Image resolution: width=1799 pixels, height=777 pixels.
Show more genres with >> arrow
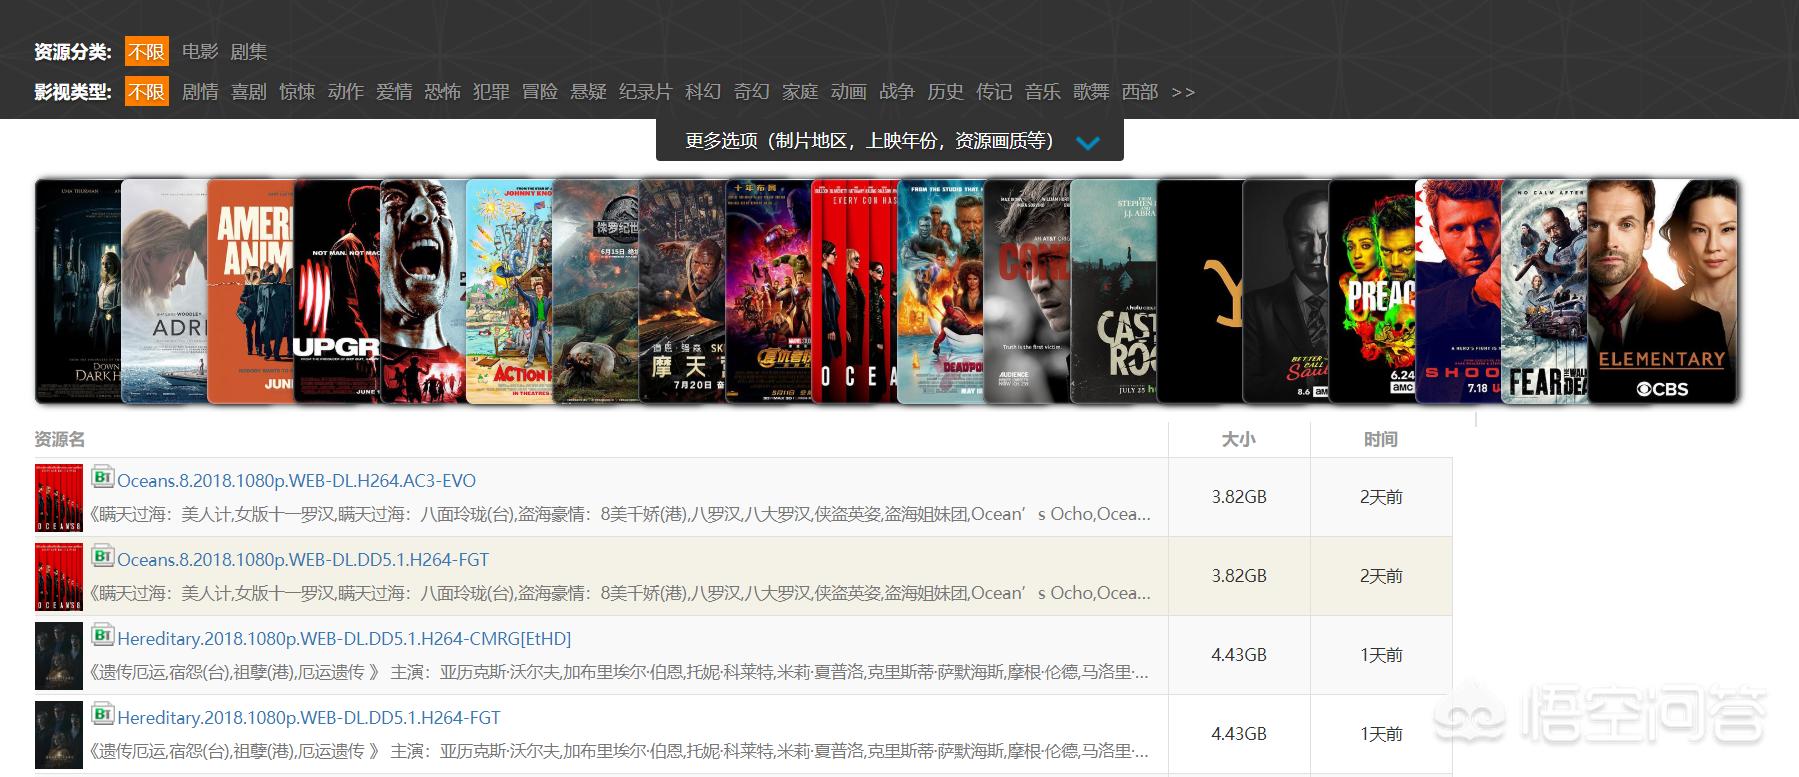(1183, 92)
